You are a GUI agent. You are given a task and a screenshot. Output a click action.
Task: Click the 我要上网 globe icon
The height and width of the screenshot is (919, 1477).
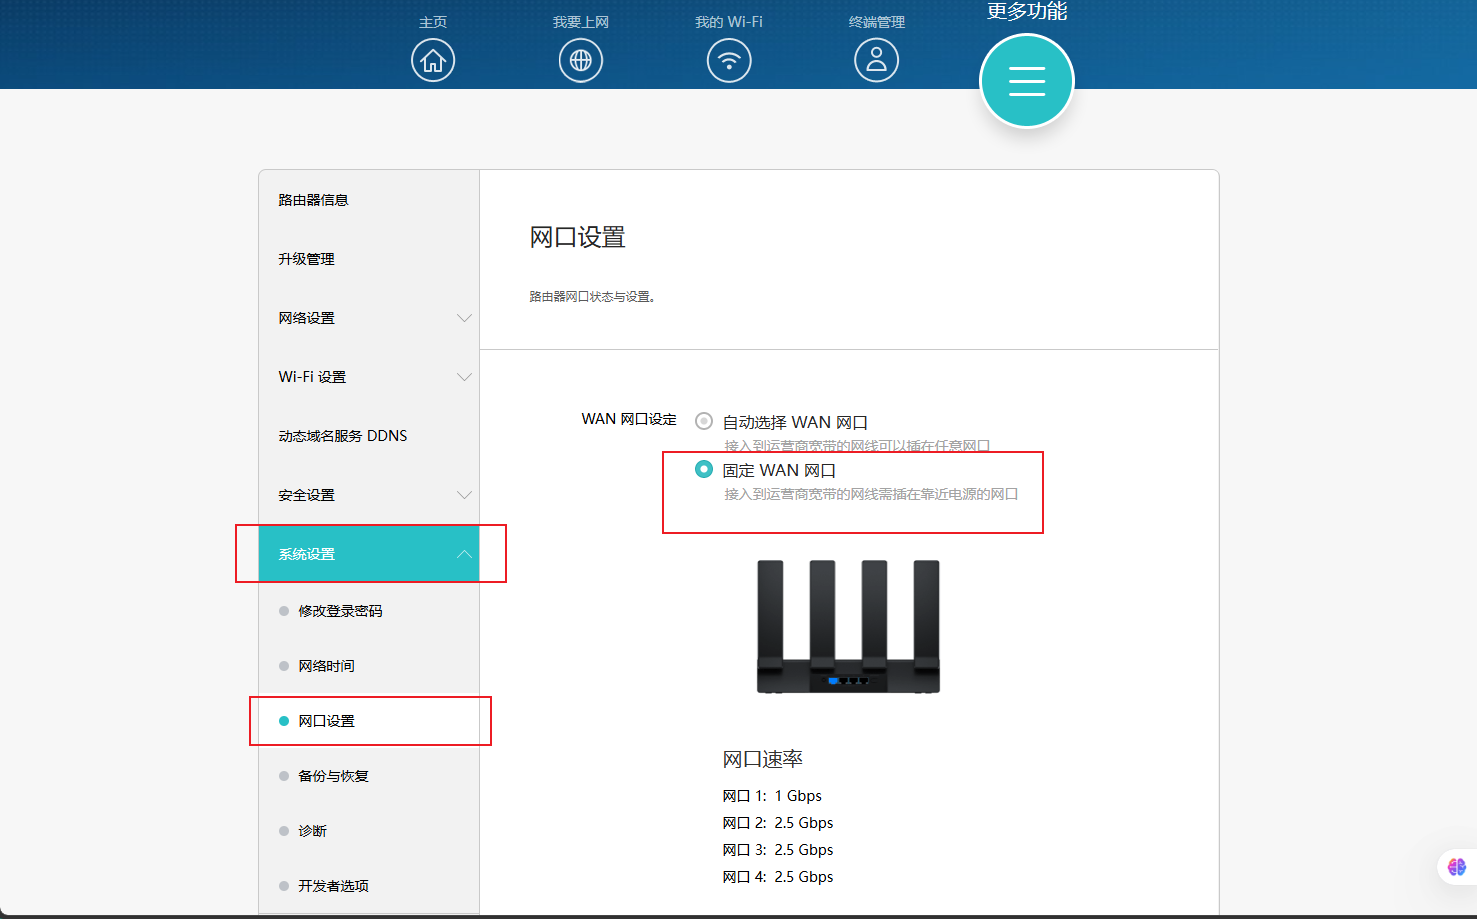coord(580,60)
